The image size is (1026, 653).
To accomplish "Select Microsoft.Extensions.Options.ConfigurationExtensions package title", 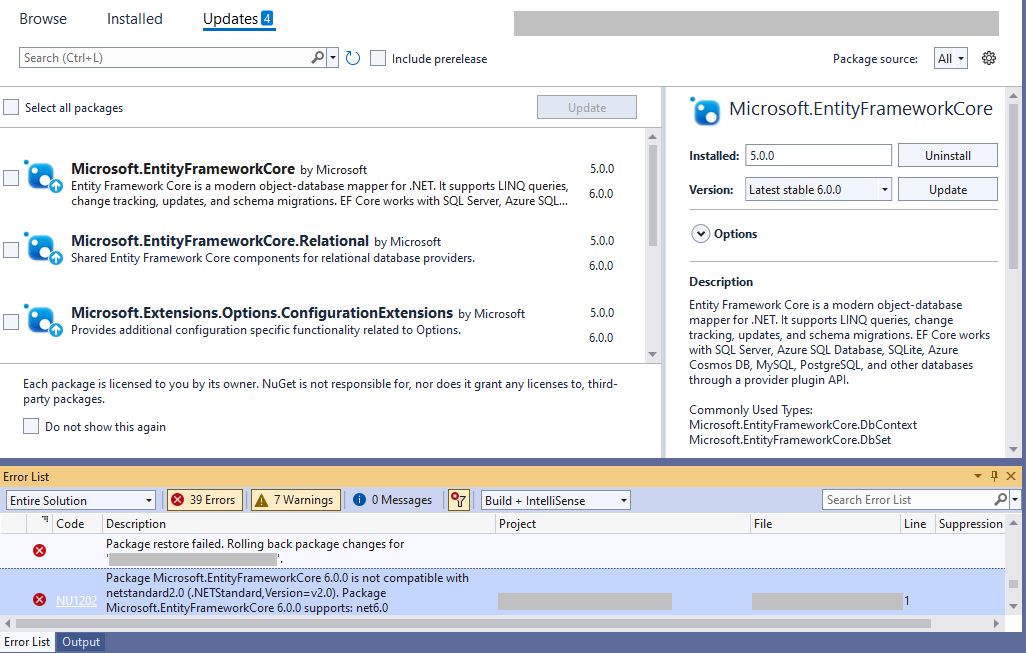I will click(262, 313).
